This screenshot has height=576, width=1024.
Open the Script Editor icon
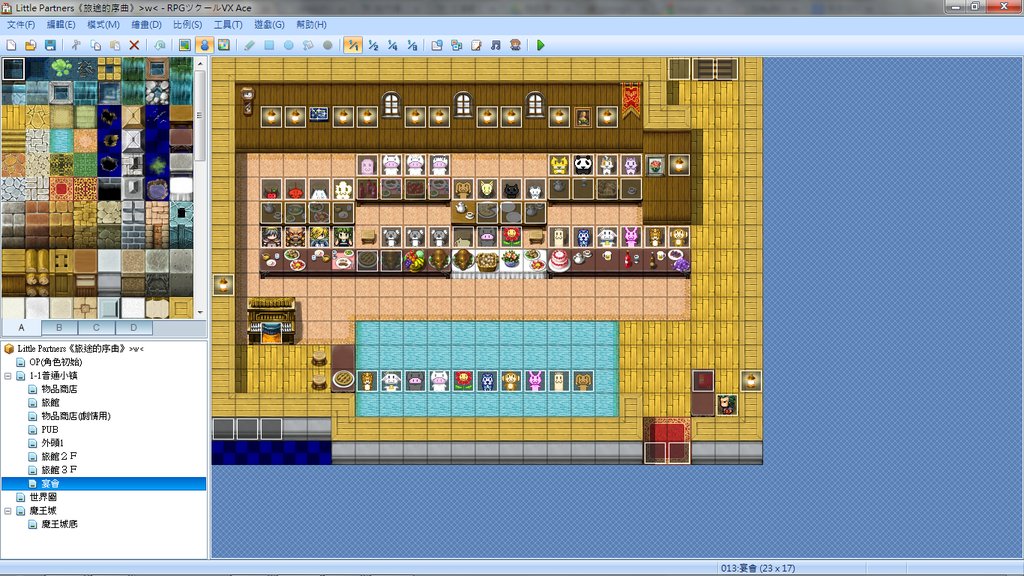[x=476, y=45]
